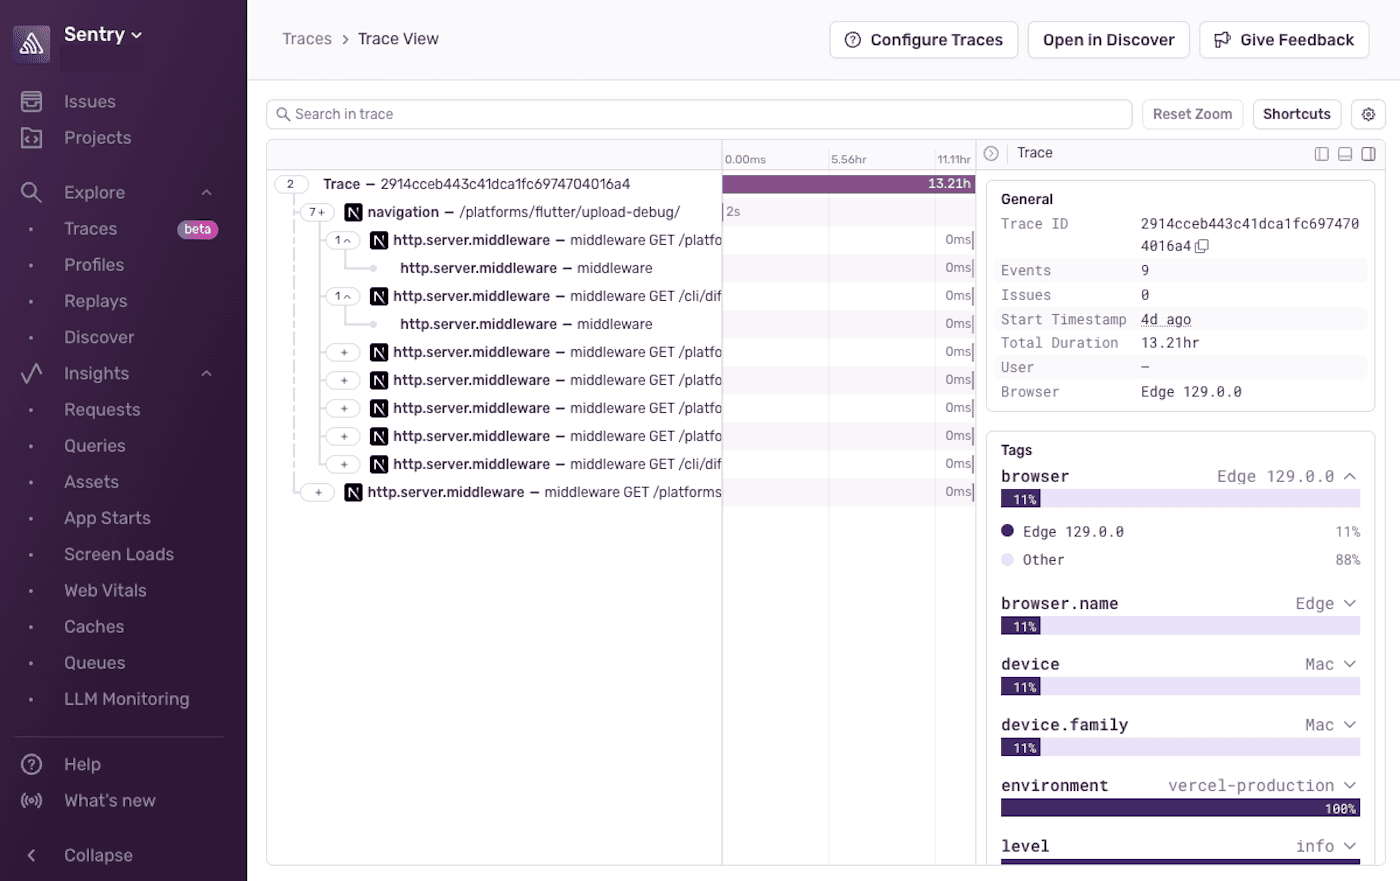
Task: Click the Search in trace input field
Action: pyautogui.click(x=698, y=114)
